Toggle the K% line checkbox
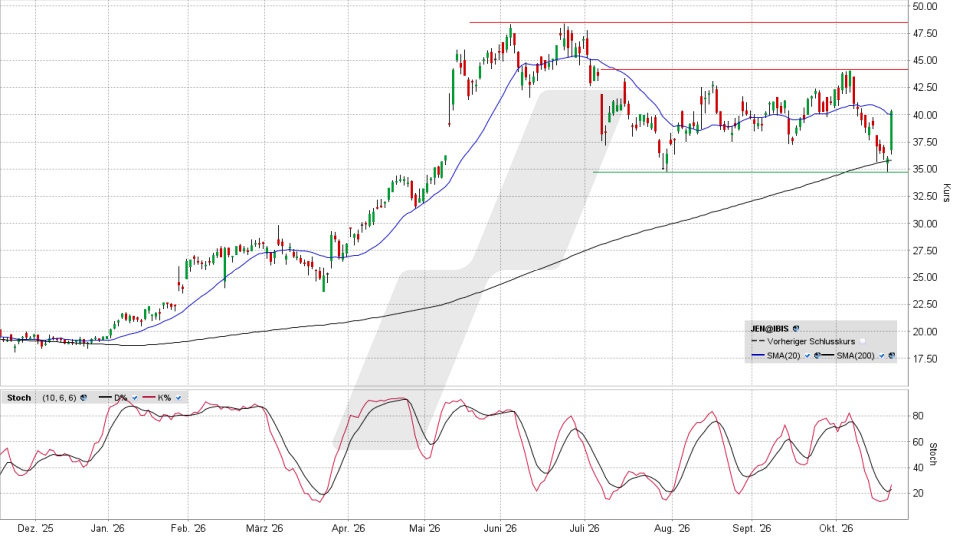The height and width of the screenshot is (540, 960). (x=178, y=398)
